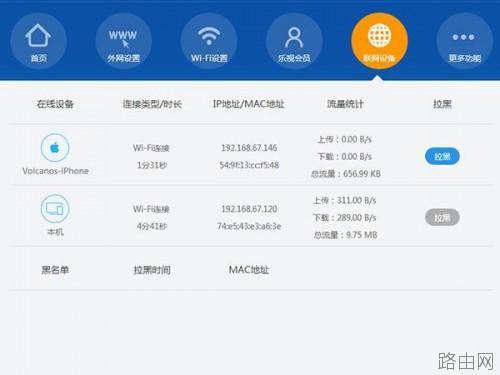Screen dimensions: 500x375
Task: Click the 在线设备 column header
Action: coord(55,104)
